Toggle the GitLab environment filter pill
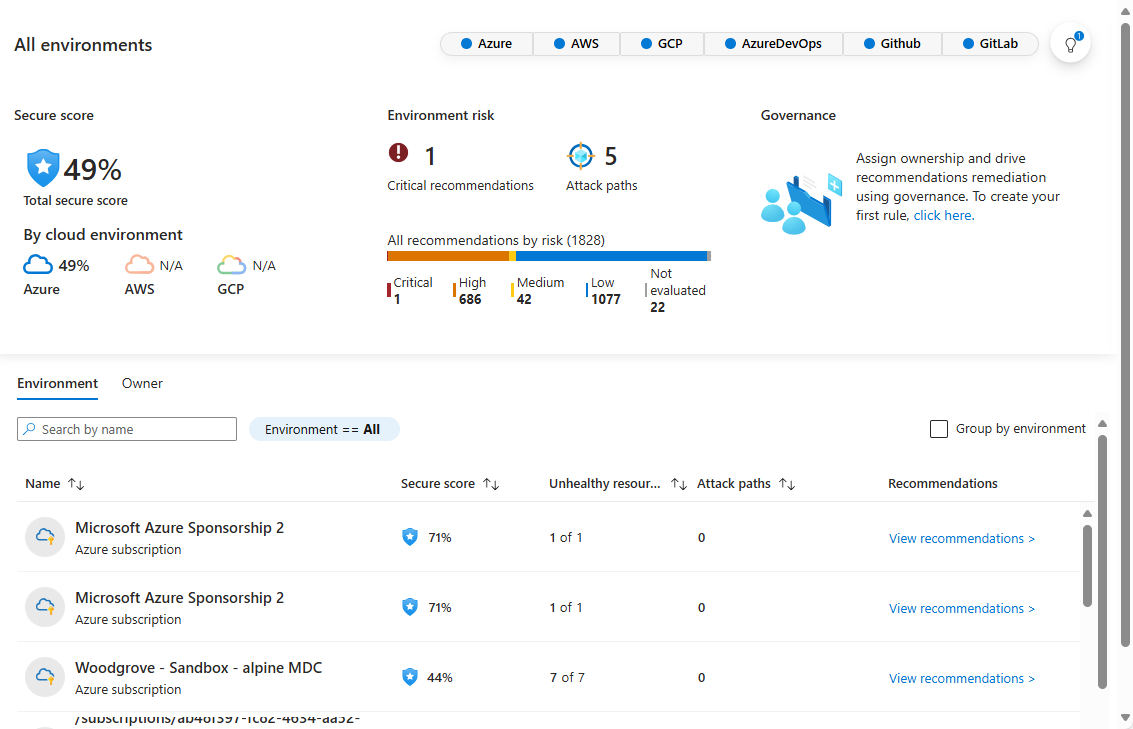Screen dimensions: 1133x729 [991, 44]
